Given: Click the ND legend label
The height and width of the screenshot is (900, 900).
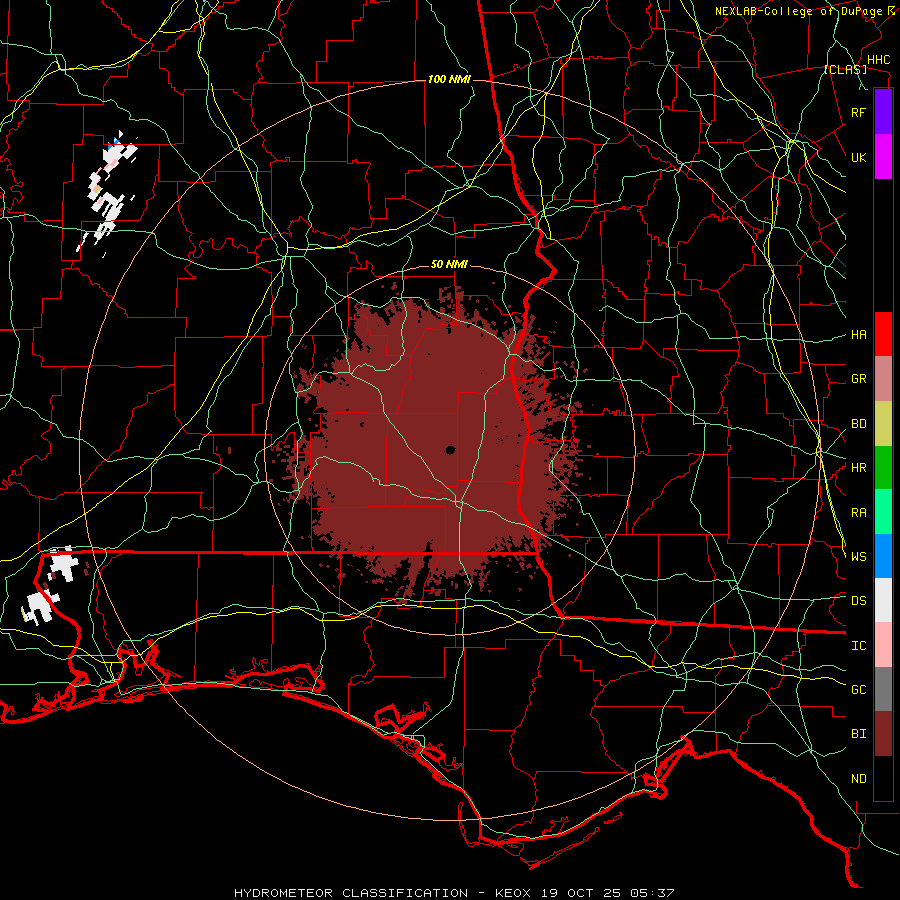Looking at the screenshot, I should pyautogui.click(x=859, y=779).
